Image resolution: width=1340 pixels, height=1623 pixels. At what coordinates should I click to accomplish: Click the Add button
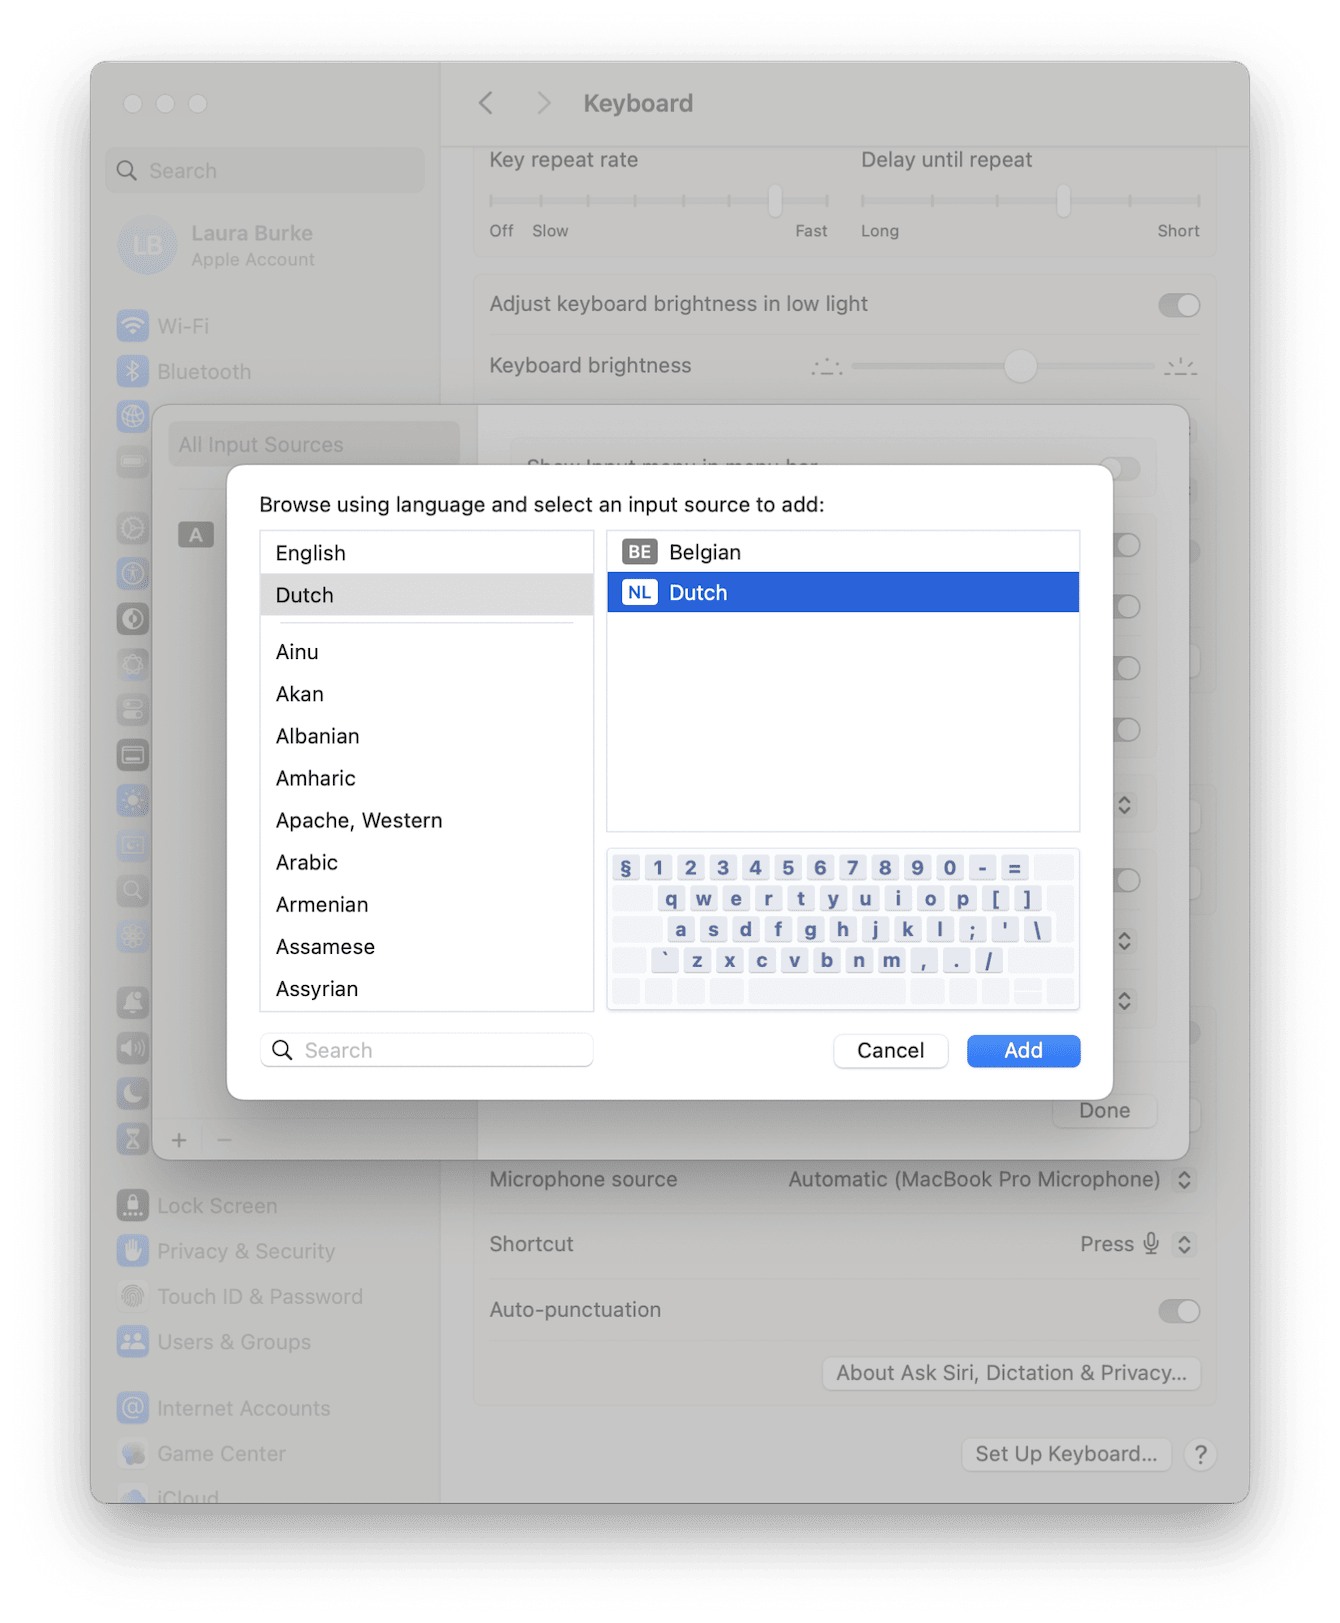click(x=1023, y=1050)
